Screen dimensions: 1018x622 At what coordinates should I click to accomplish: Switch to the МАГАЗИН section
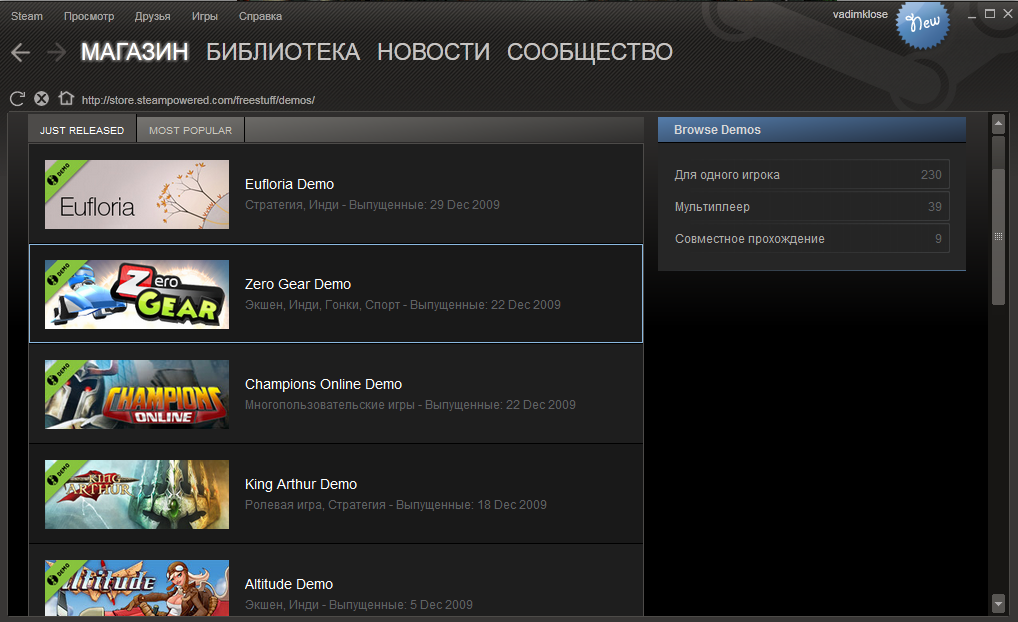[x=134, y=52]
